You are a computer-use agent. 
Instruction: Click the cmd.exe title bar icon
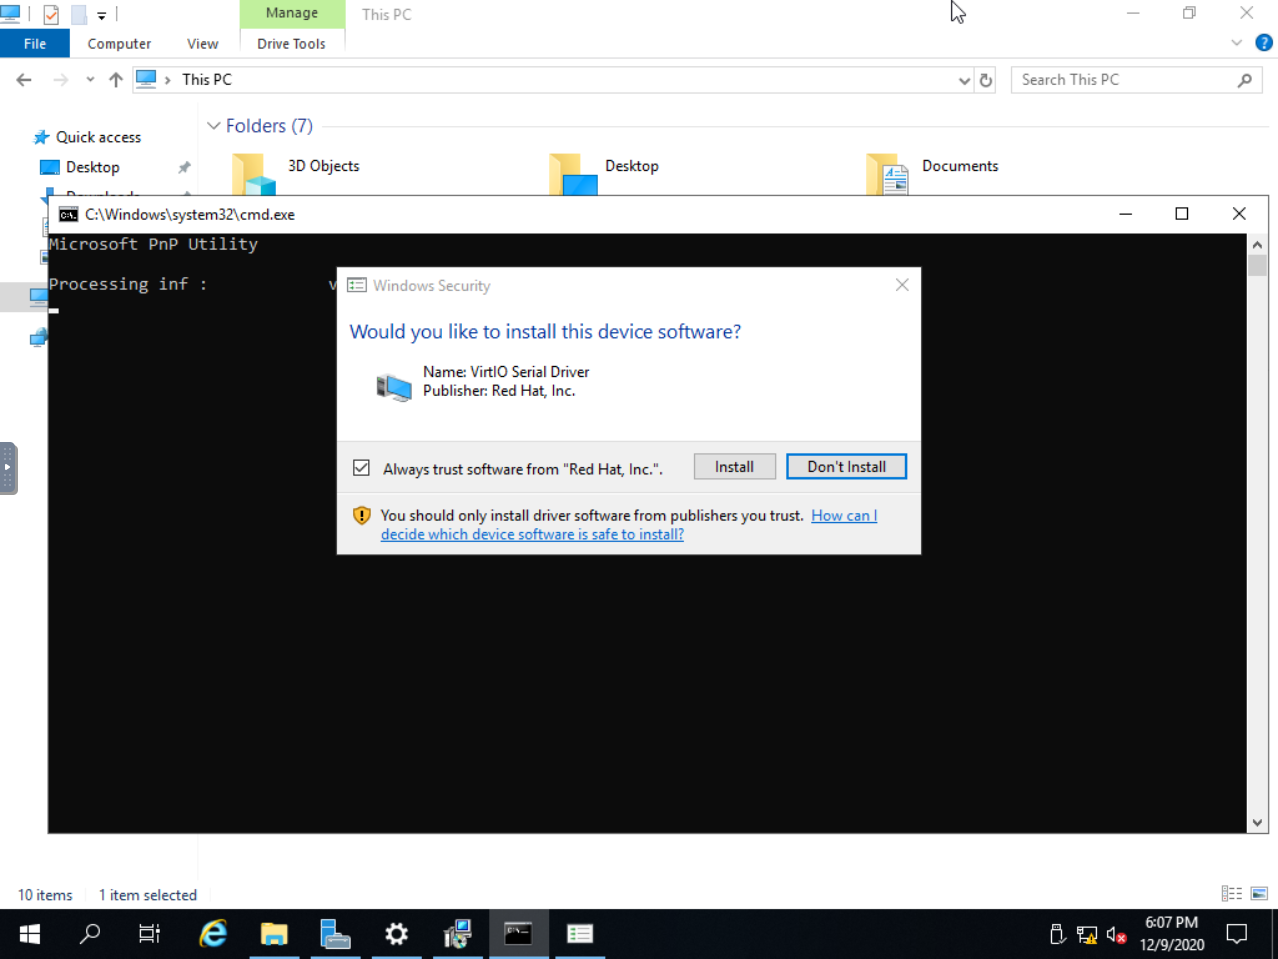click(x=68, y=214)
